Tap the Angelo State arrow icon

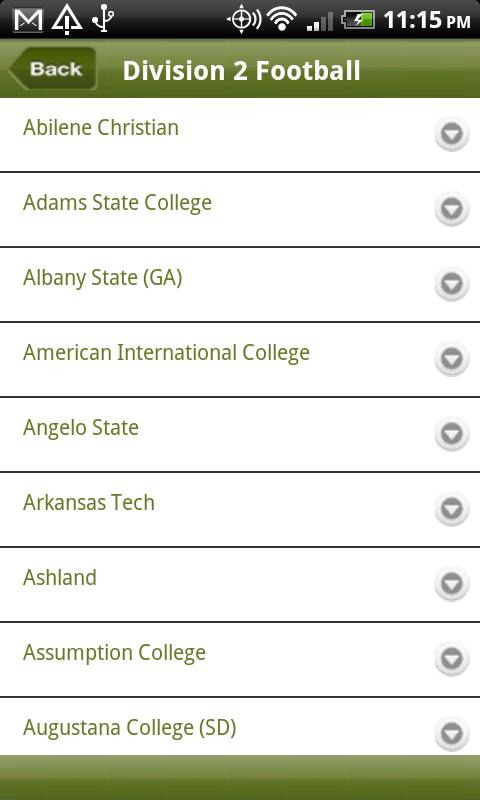(x=452, y=434)
